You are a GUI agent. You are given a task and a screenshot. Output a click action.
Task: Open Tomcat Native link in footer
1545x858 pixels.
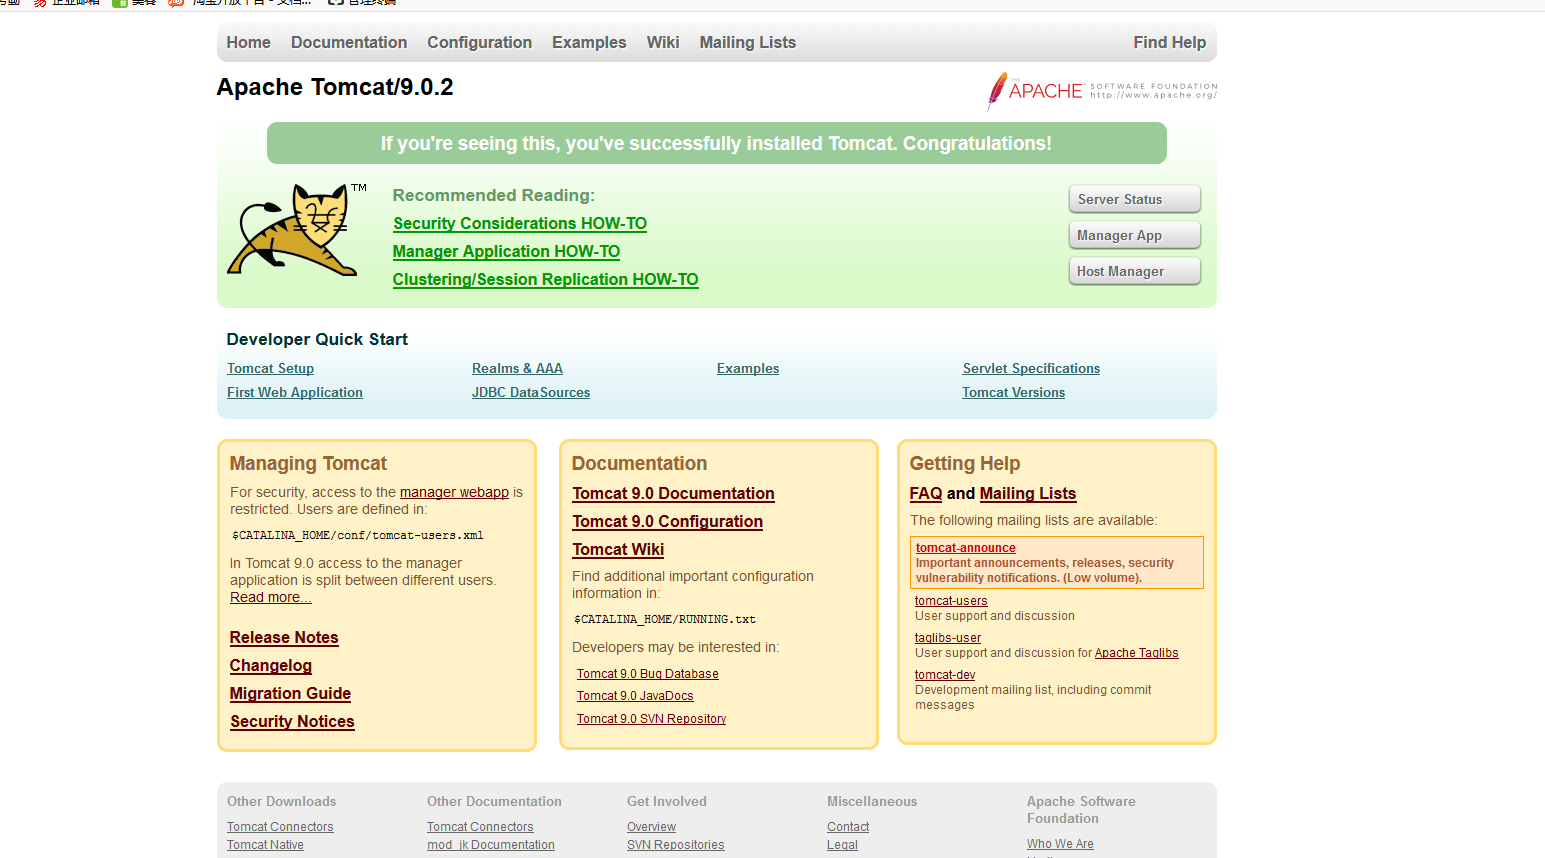coord(265,845)
